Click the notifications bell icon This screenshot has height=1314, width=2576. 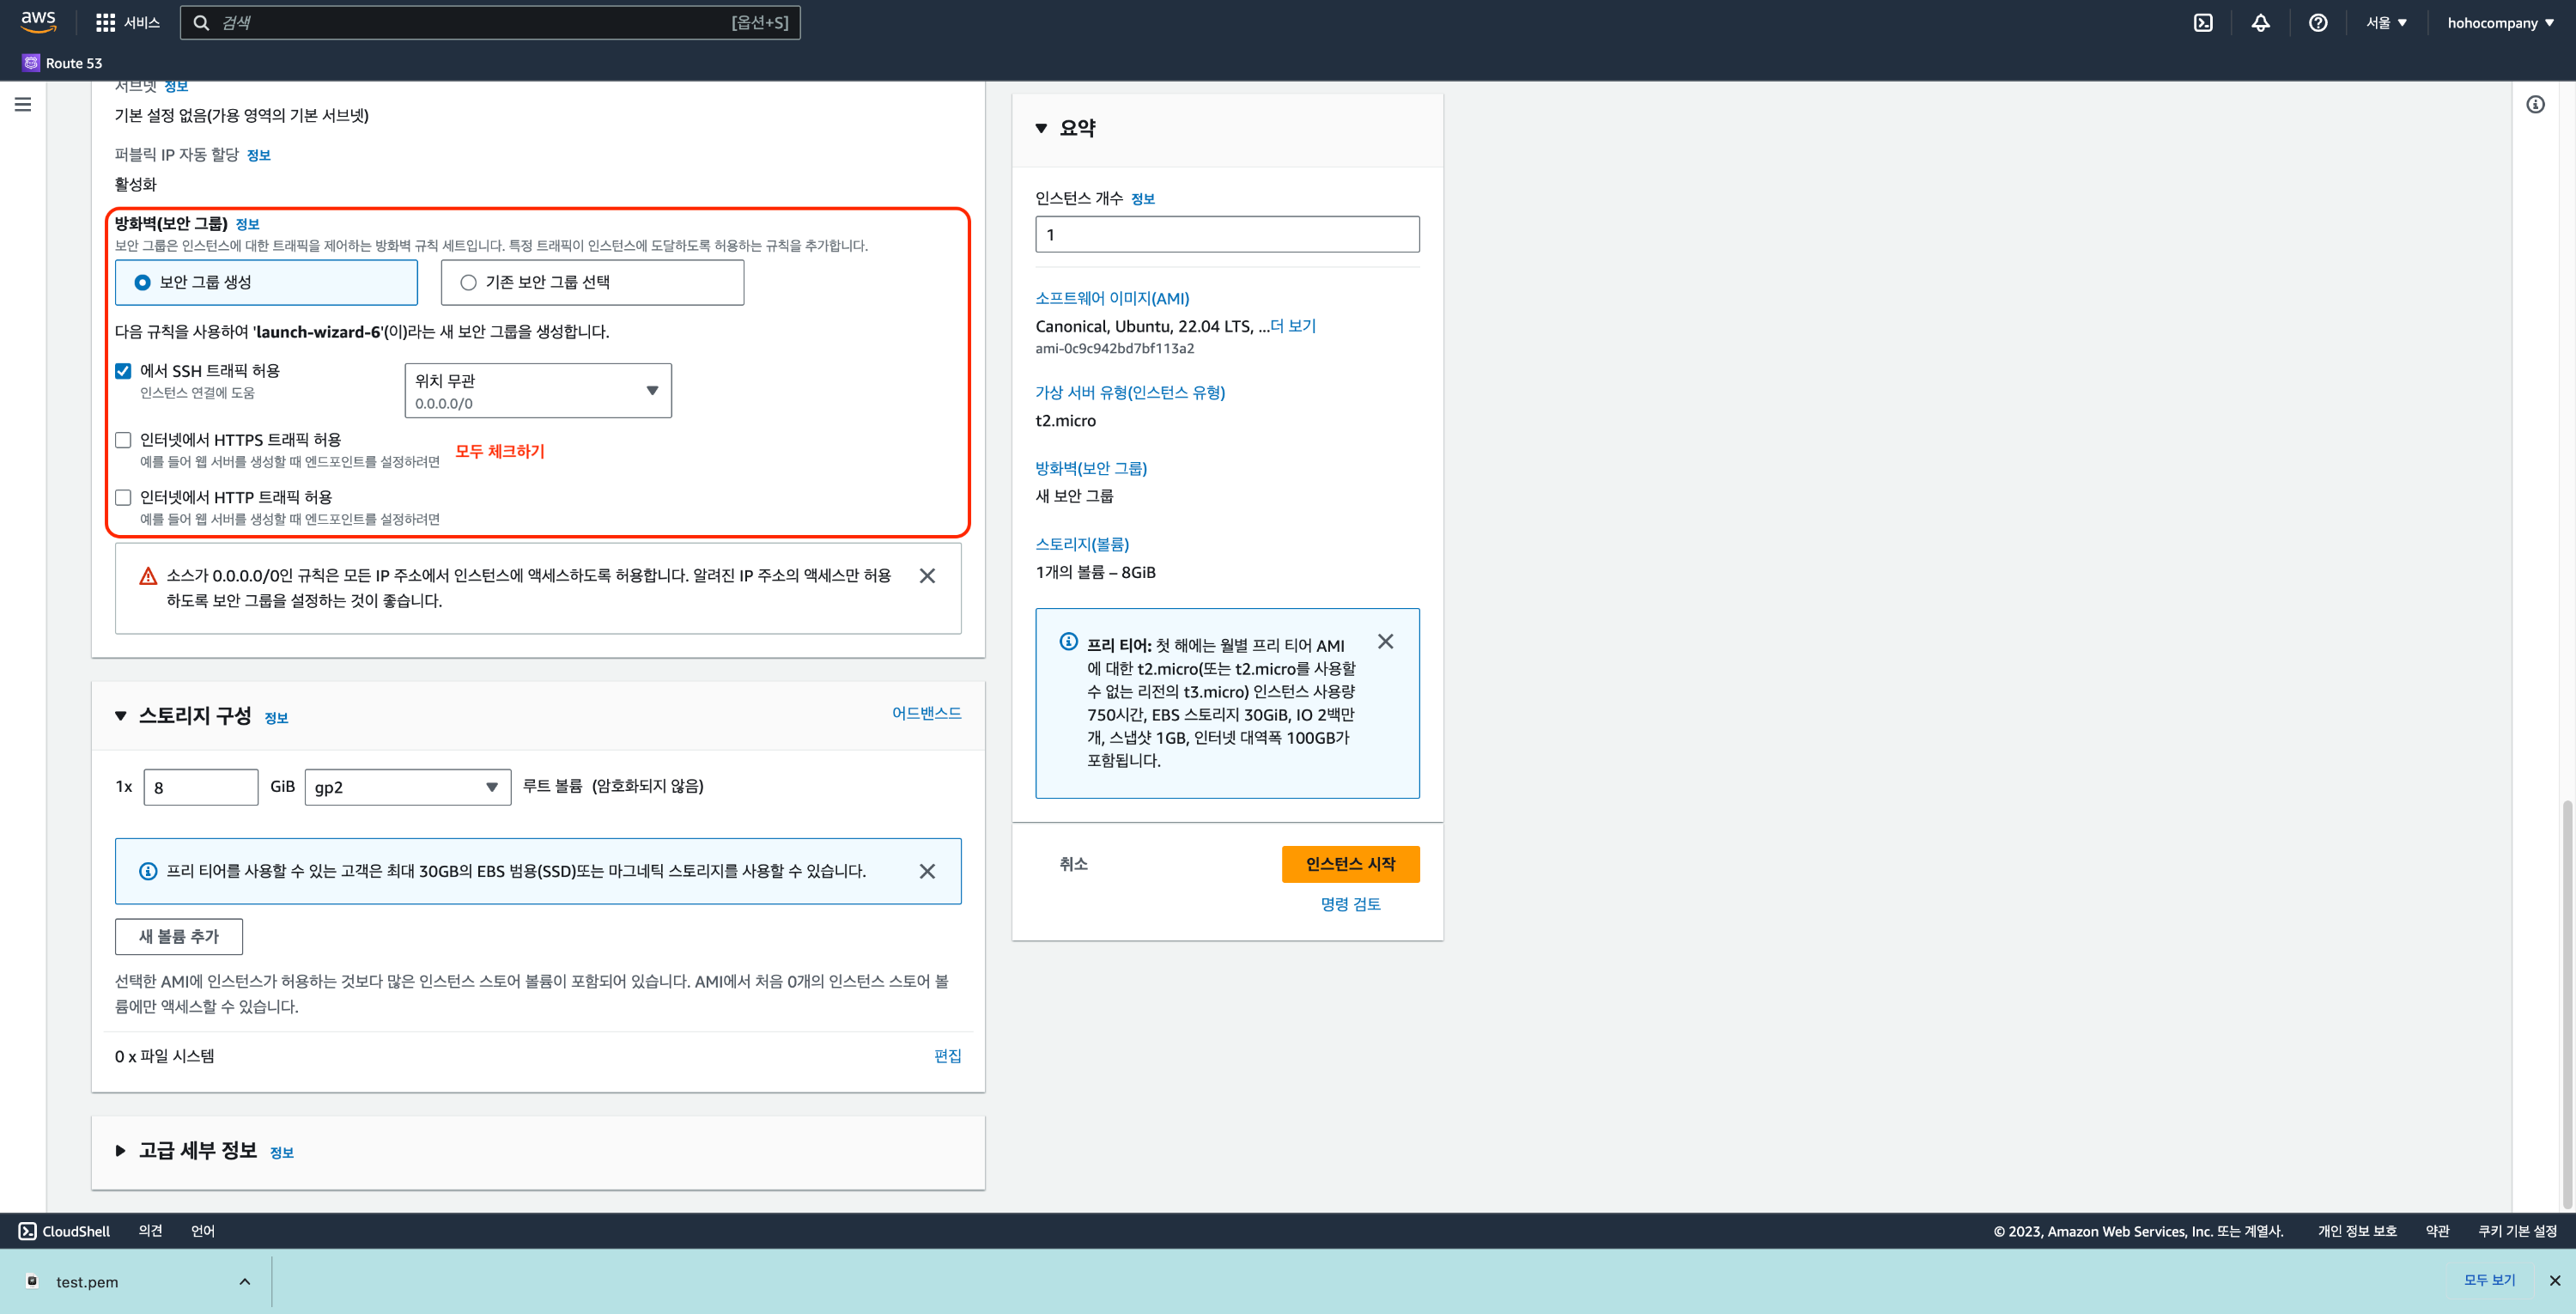tap(2260, 23)
